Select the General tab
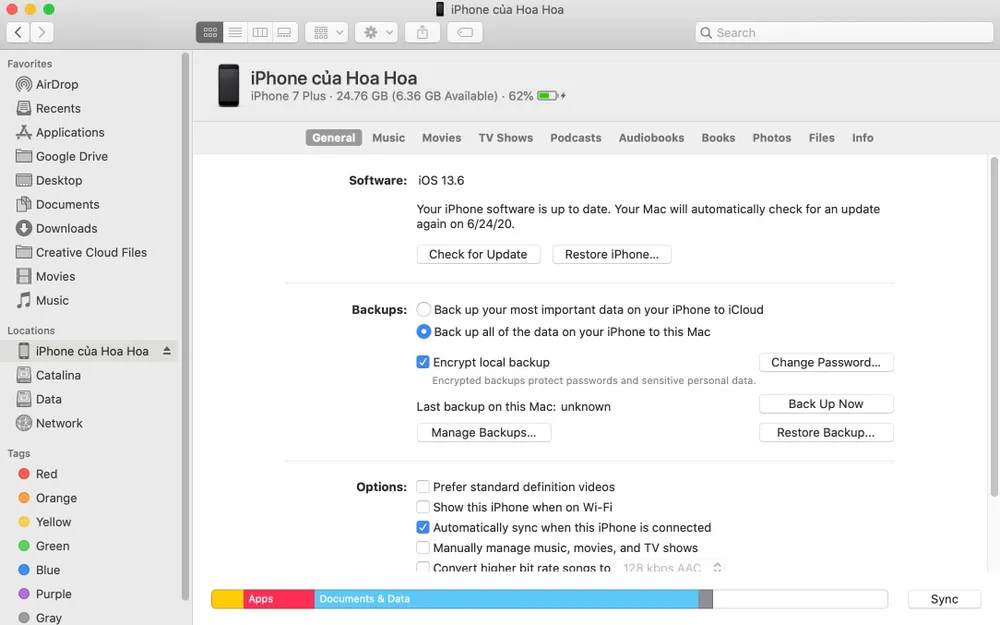Viewport: 1000px width, 625px height. (x=334, y=138)
